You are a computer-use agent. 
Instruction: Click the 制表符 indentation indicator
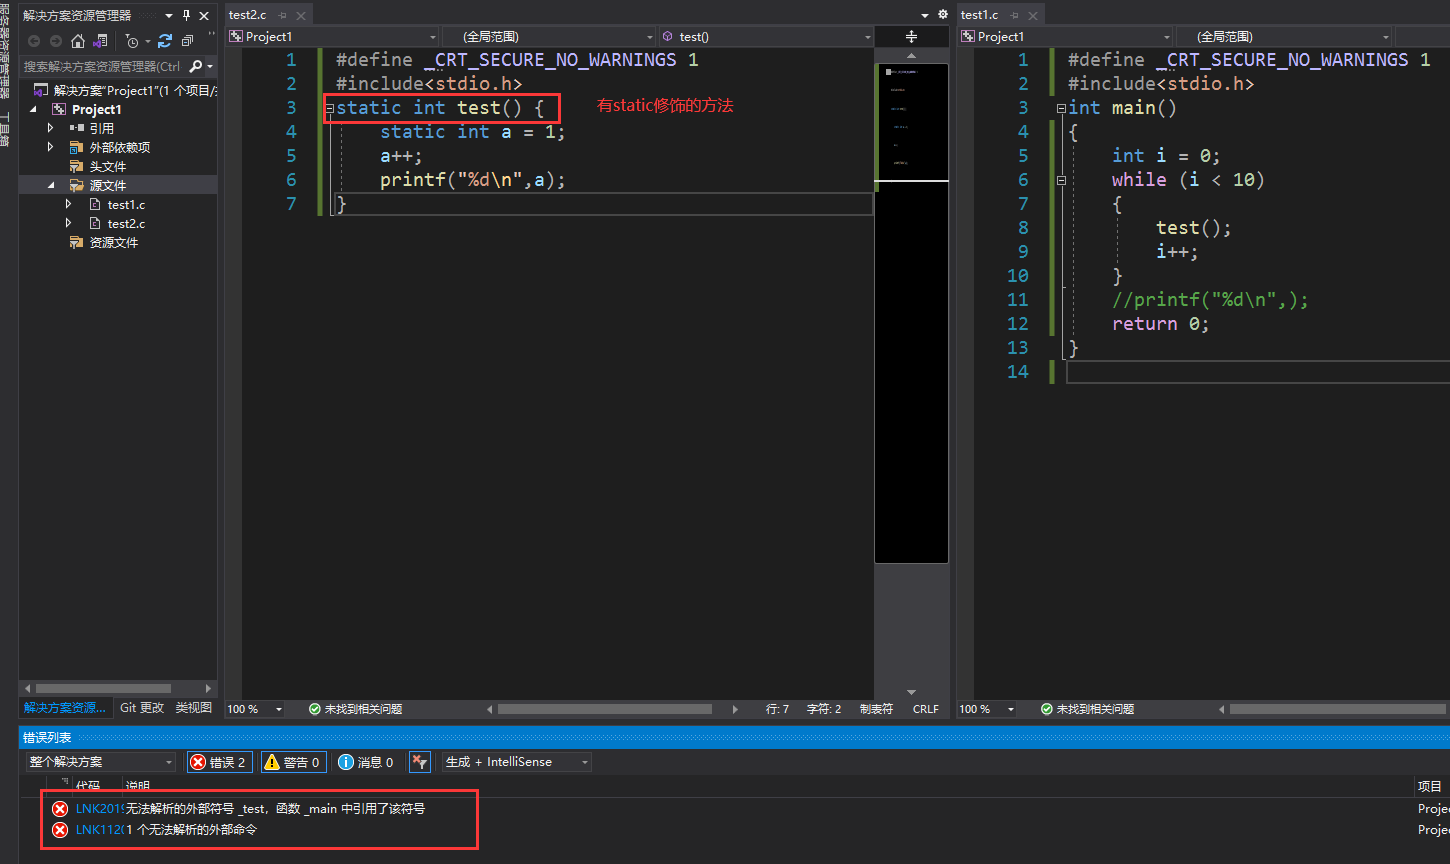[x=876, y=709]
